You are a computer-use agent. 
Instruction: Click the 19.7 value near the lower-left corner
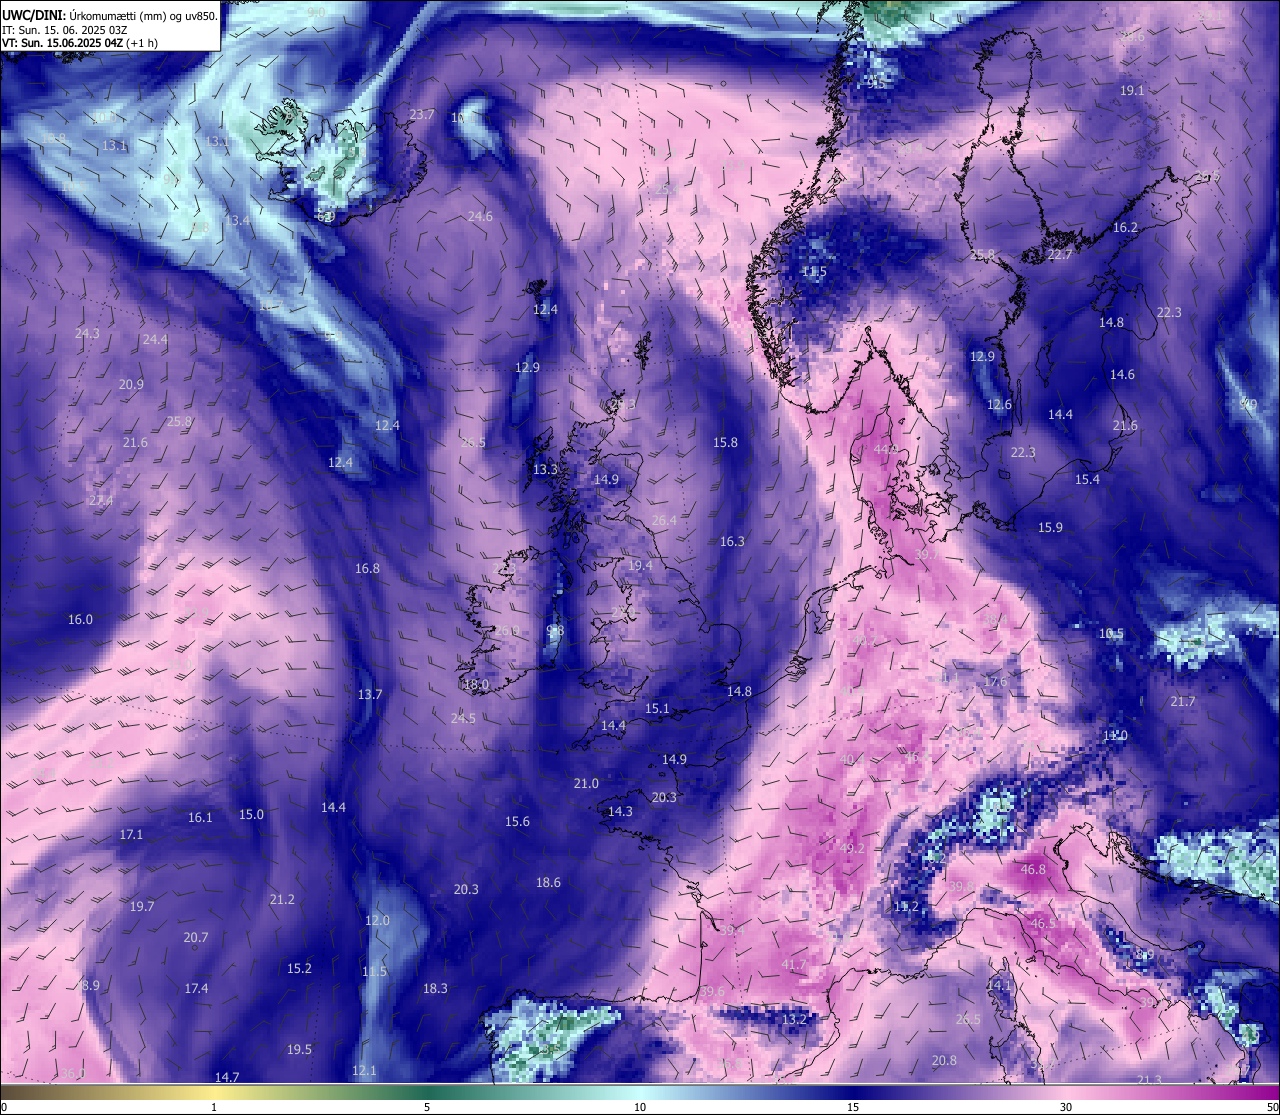142,906
